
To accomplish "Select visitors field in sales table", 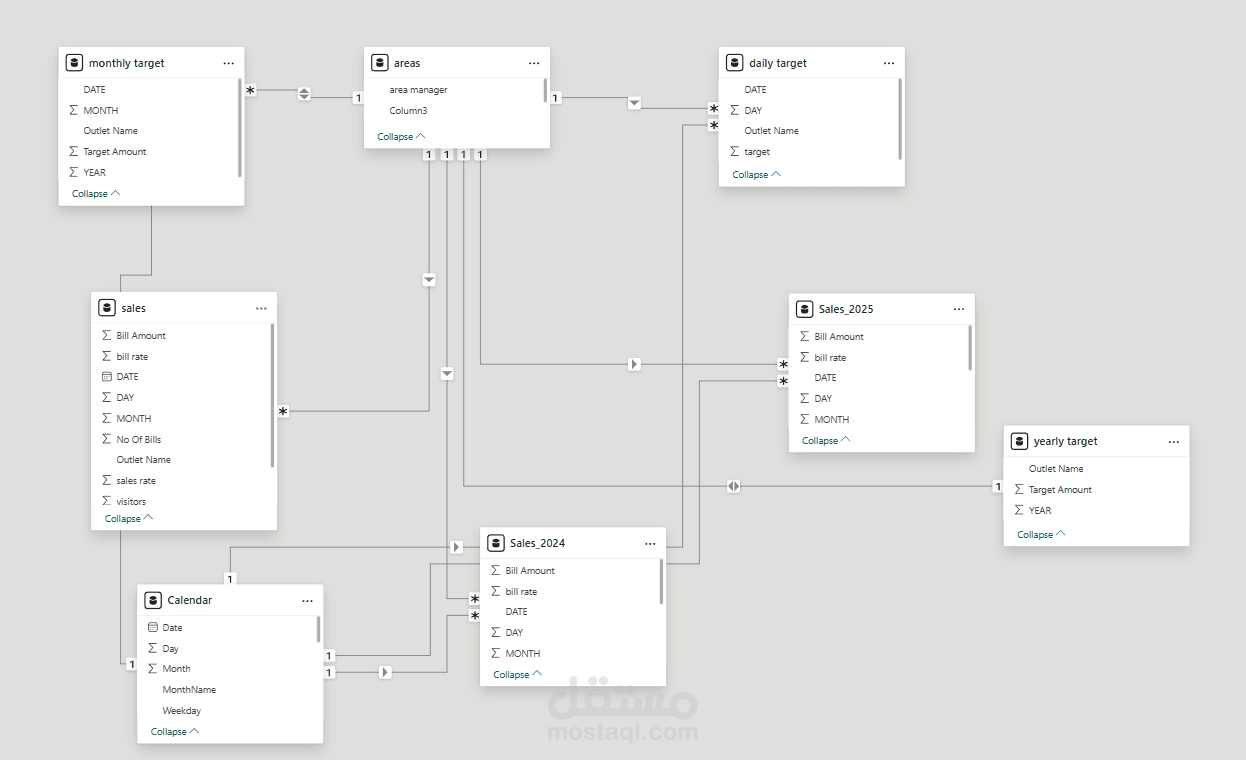I will [x=131, y=501].
